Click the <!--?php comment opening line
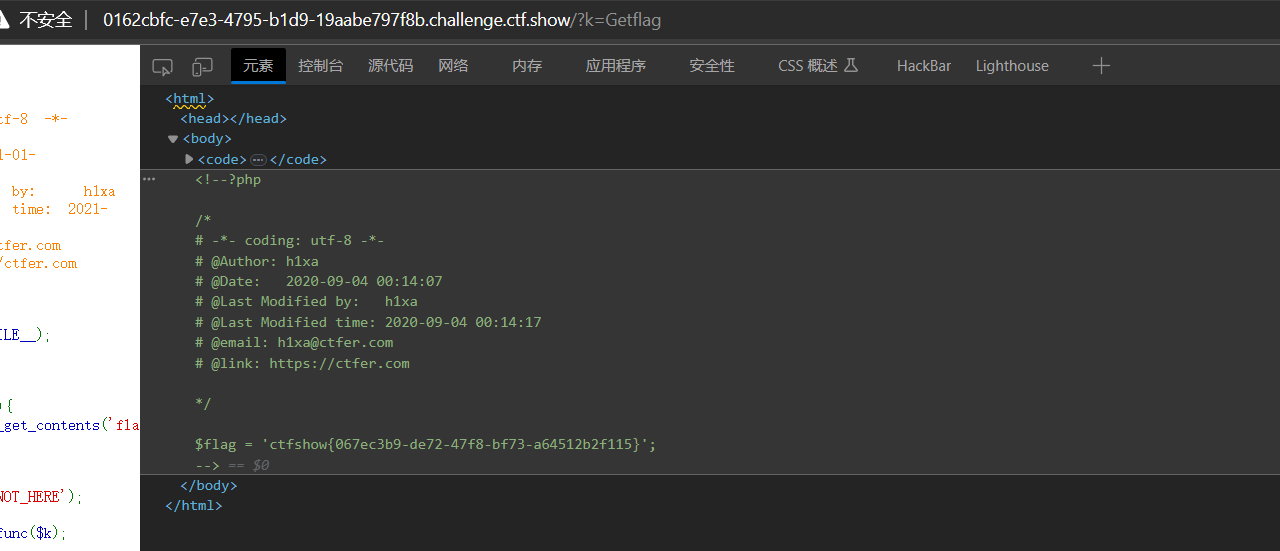The height and width of the screenshot is (551, 1280). pos(228,180)
